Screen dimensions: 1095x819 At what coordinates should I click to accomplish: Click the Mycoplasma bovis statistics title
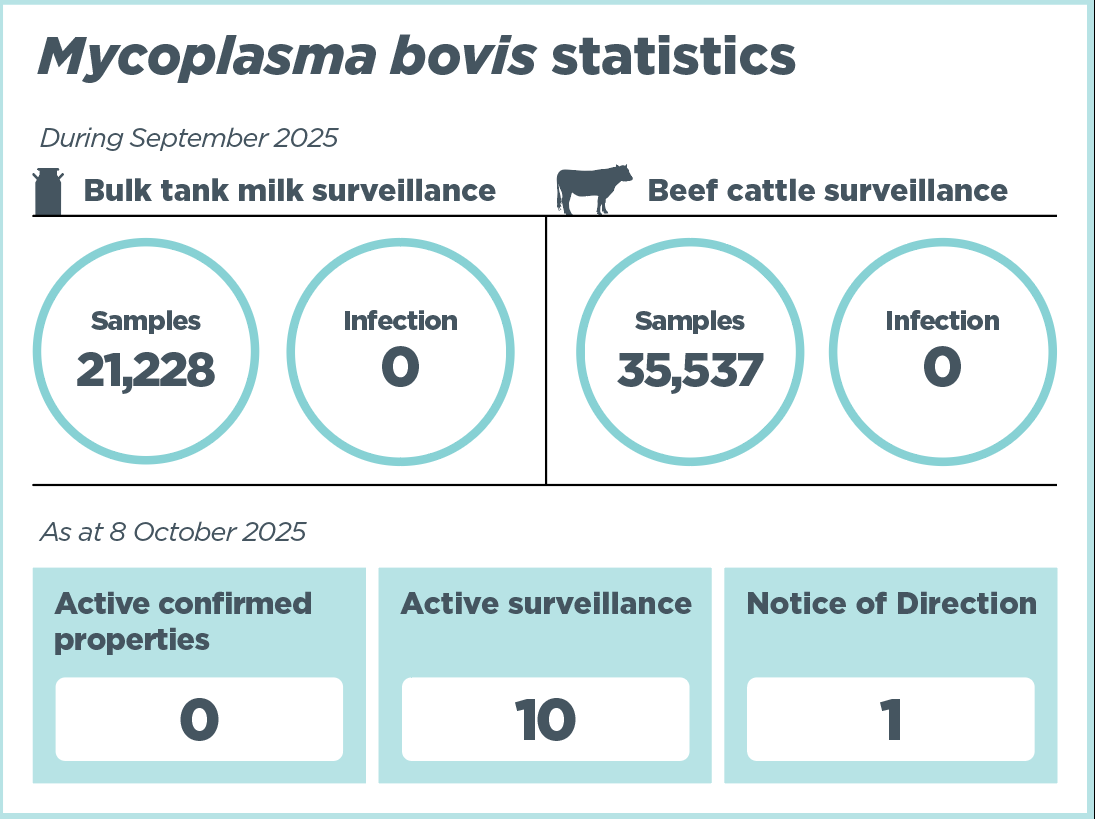[416, 57]
